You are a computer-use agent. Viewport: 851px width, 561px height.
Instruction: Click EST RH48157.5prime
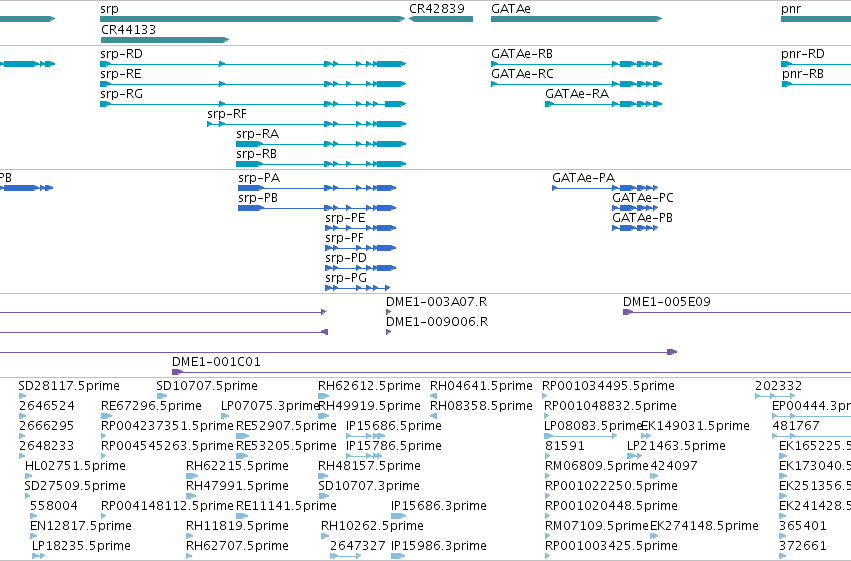point(323,476)
